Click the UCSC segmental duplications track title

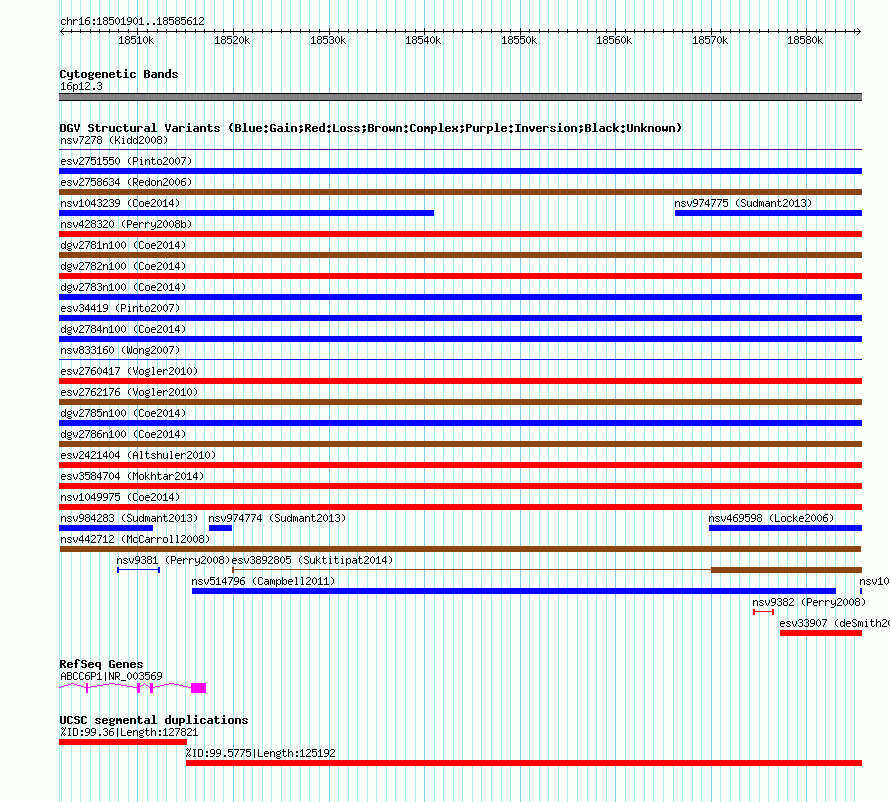[x=154, y=720]
